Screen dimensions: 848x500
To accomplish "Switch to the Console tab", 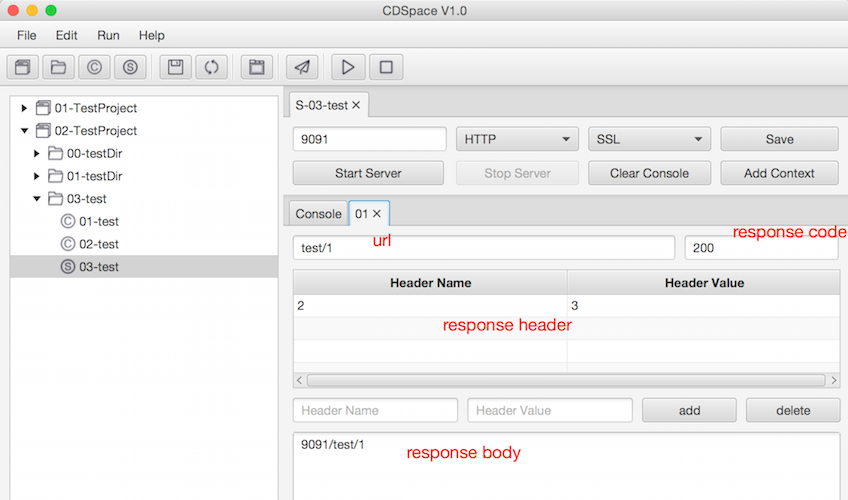I will click(318, 214).
